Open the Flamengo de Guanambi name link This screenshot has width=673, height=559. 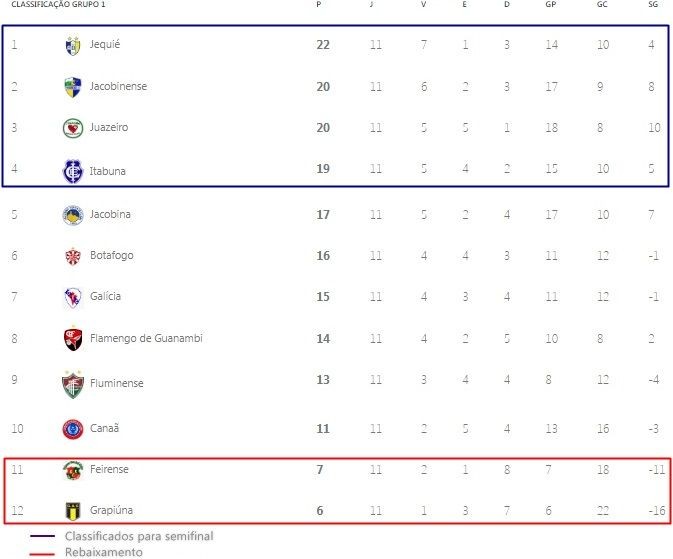[146, 338]
